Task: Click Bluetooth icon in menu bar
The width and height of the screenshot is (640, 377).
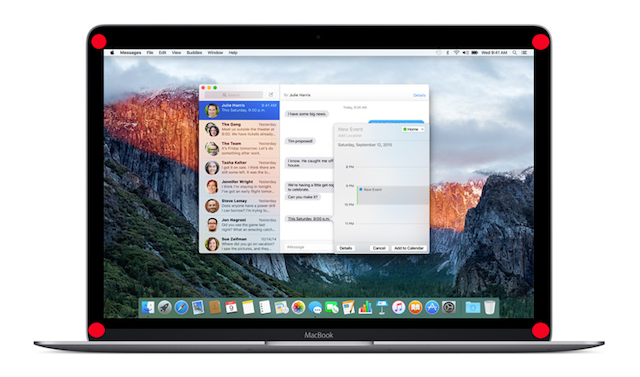Action: 448,53
